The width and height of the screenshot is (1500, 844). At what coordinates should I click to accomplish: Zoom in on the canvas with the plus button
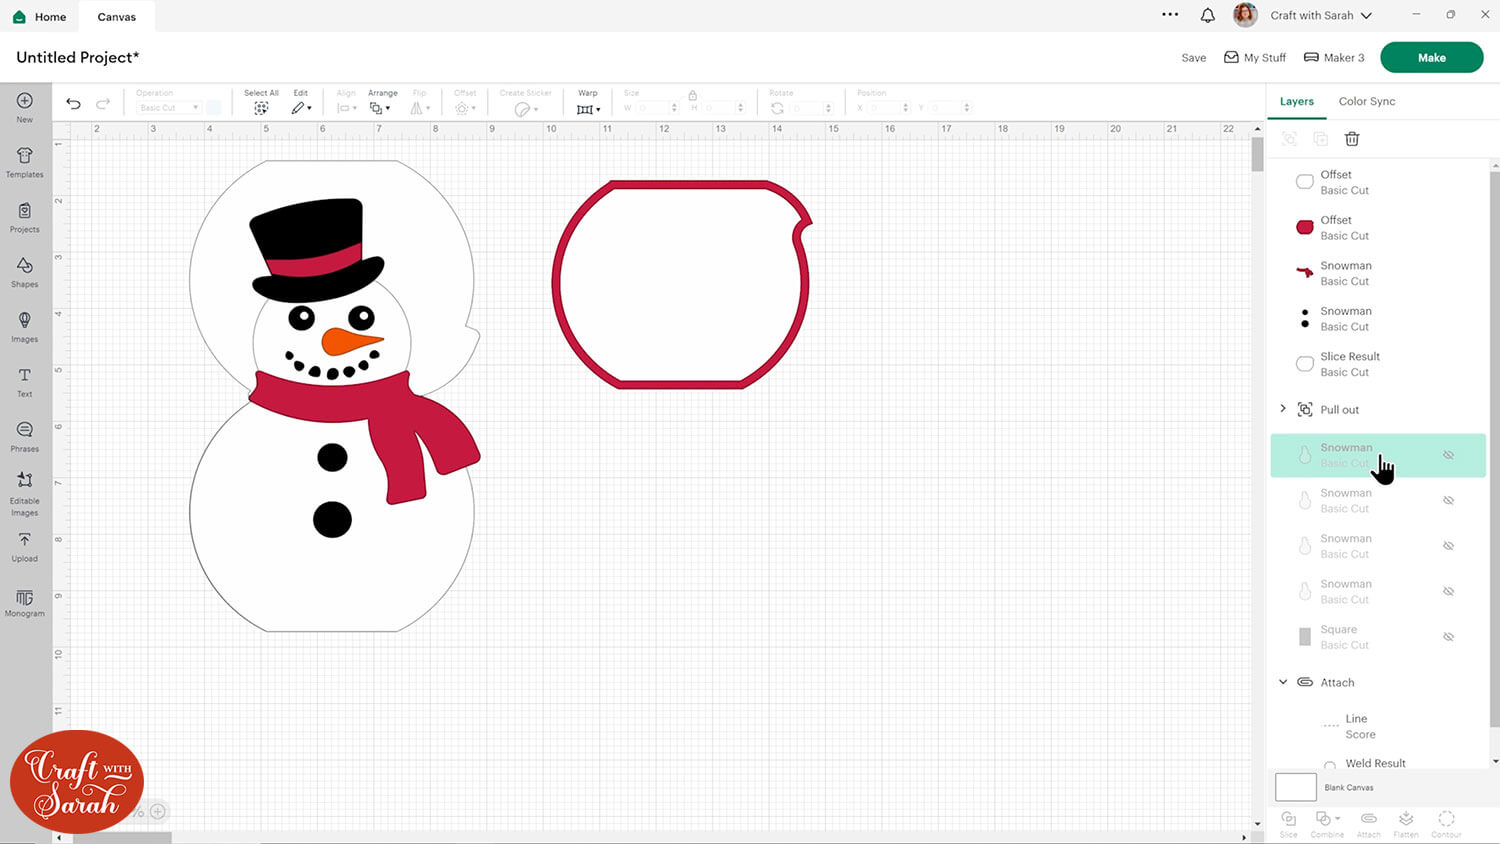tap(158, 812)
